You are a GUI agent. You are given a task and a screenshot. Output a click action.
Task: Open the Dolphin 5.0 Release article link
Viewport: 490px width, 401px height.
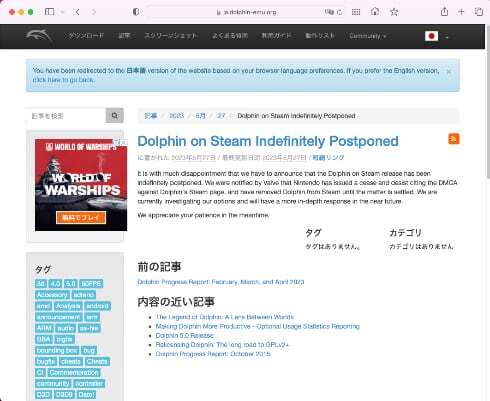[184, 335]
